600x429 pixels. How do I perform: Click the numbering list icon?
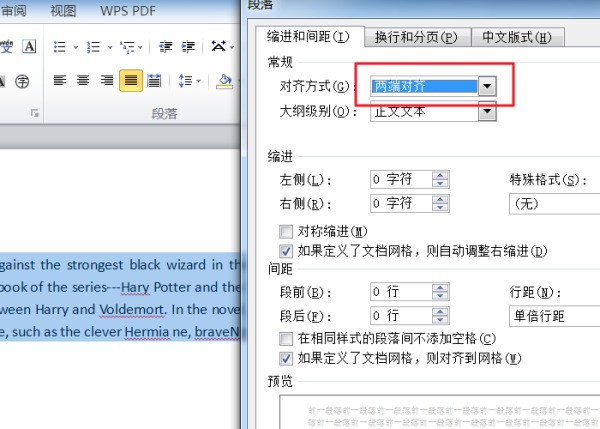point(93,47)
